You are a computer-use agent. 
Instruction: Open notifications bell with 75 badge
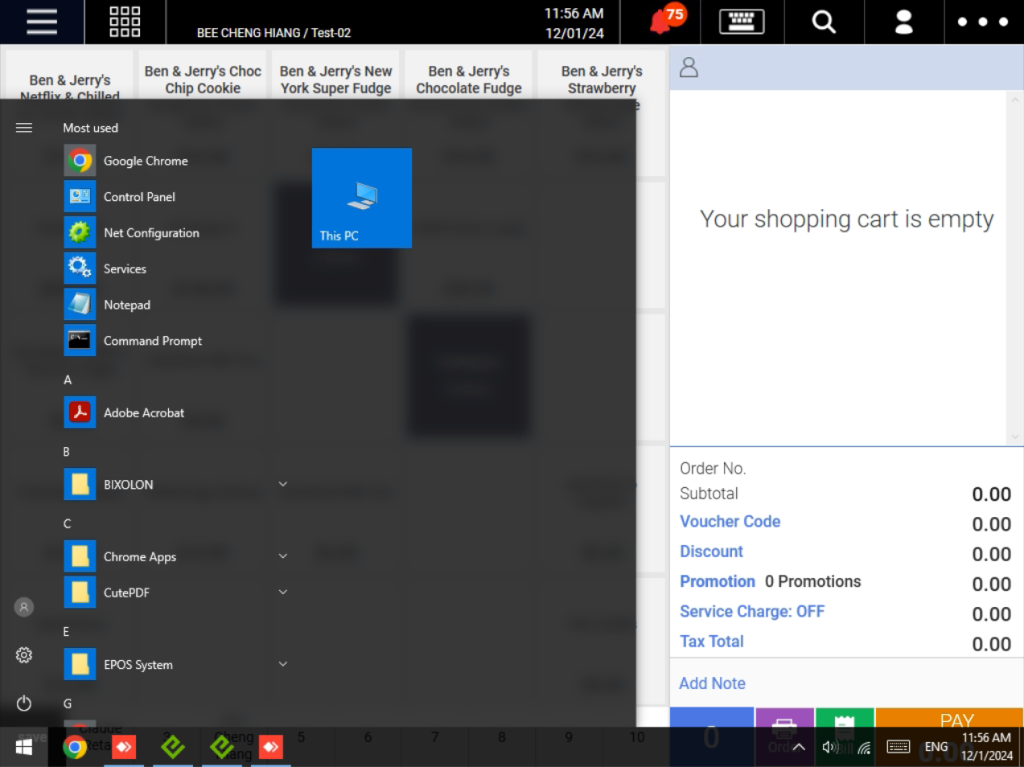pyautogui.click(x=663, y=21)
